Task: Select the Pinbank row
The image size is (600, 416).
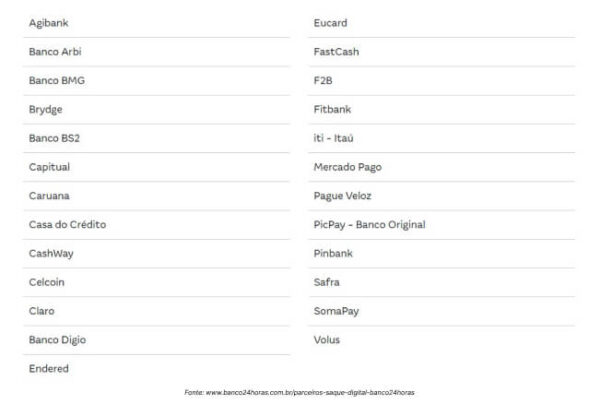Action: [334, 254]
